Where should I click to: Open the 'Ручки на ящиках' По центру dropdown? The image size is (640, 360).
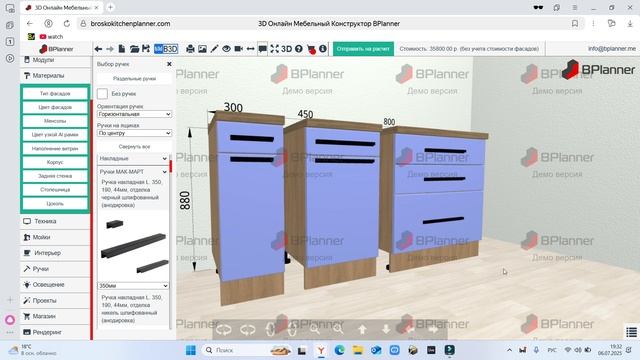[x=134, y=133]
